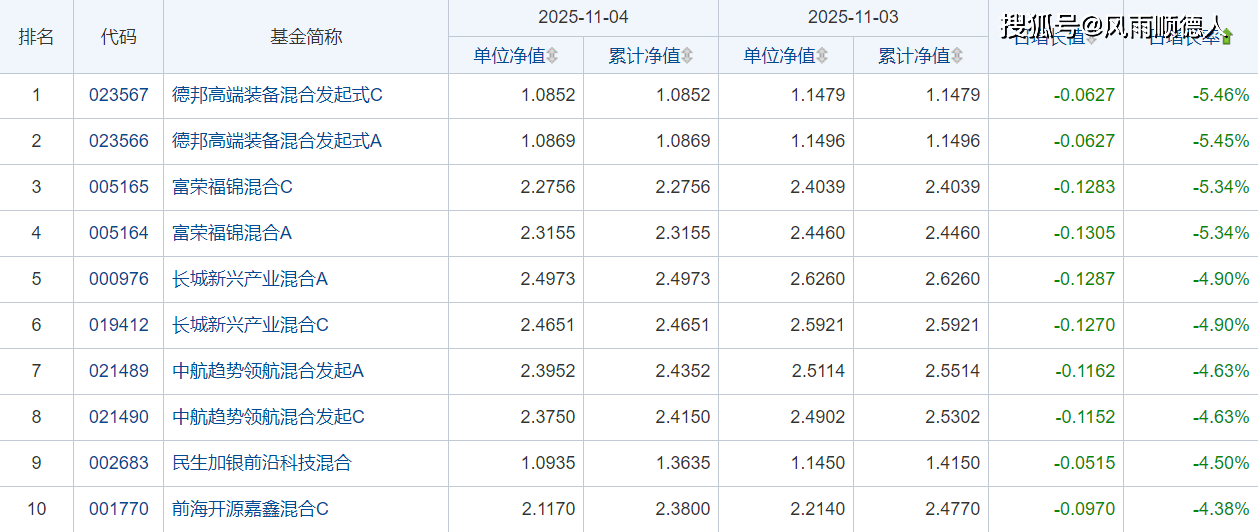This screenshot has height=532, width=1258.
Task: Open fund 富荣福锦混合C
Action: point(232,187)
